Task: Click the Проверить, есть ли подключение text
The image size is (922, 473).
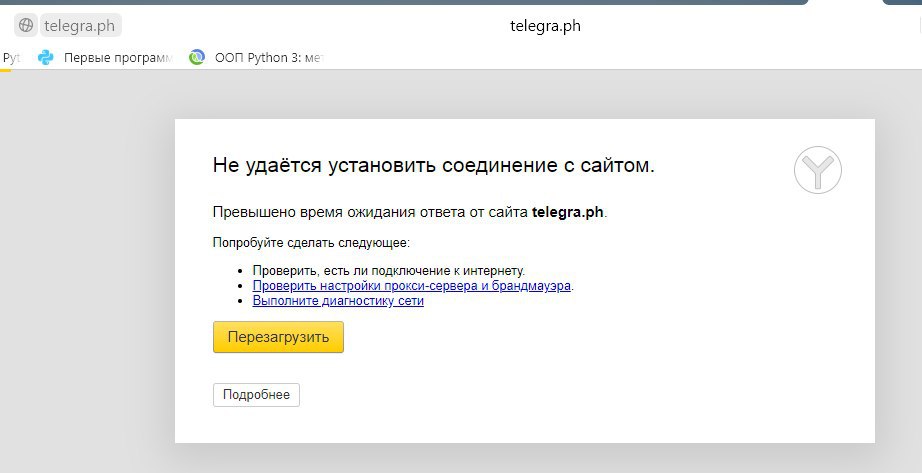Action: 389,271
